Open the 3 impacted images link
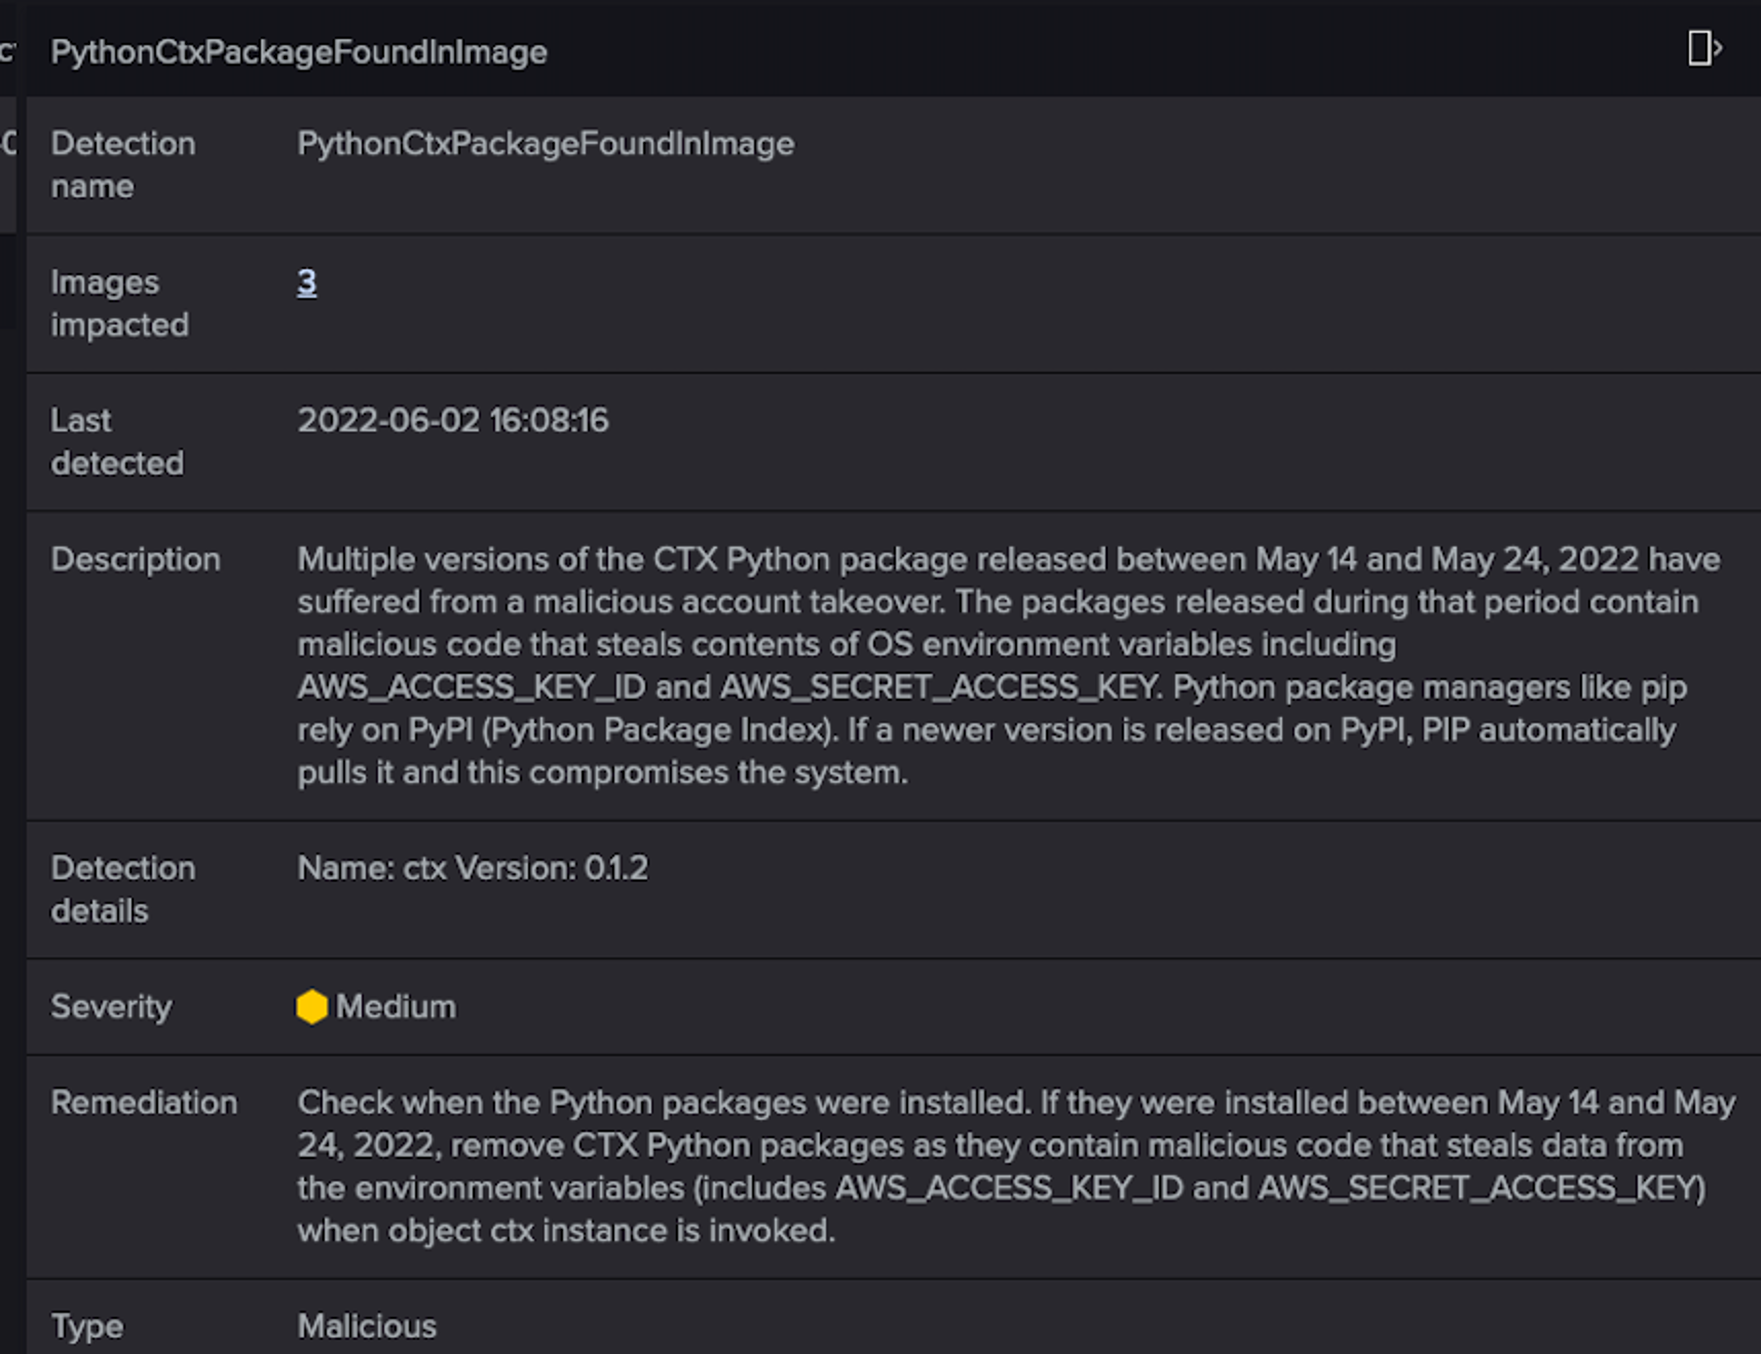Screen dimensions: 1762x1354 point(307,283)
